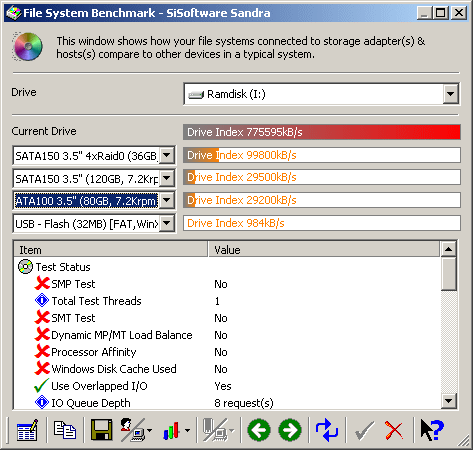Click the colorful CD icon in header
Image resolution: width=473 pixels, height=450 pixels.
click(28, 47)
